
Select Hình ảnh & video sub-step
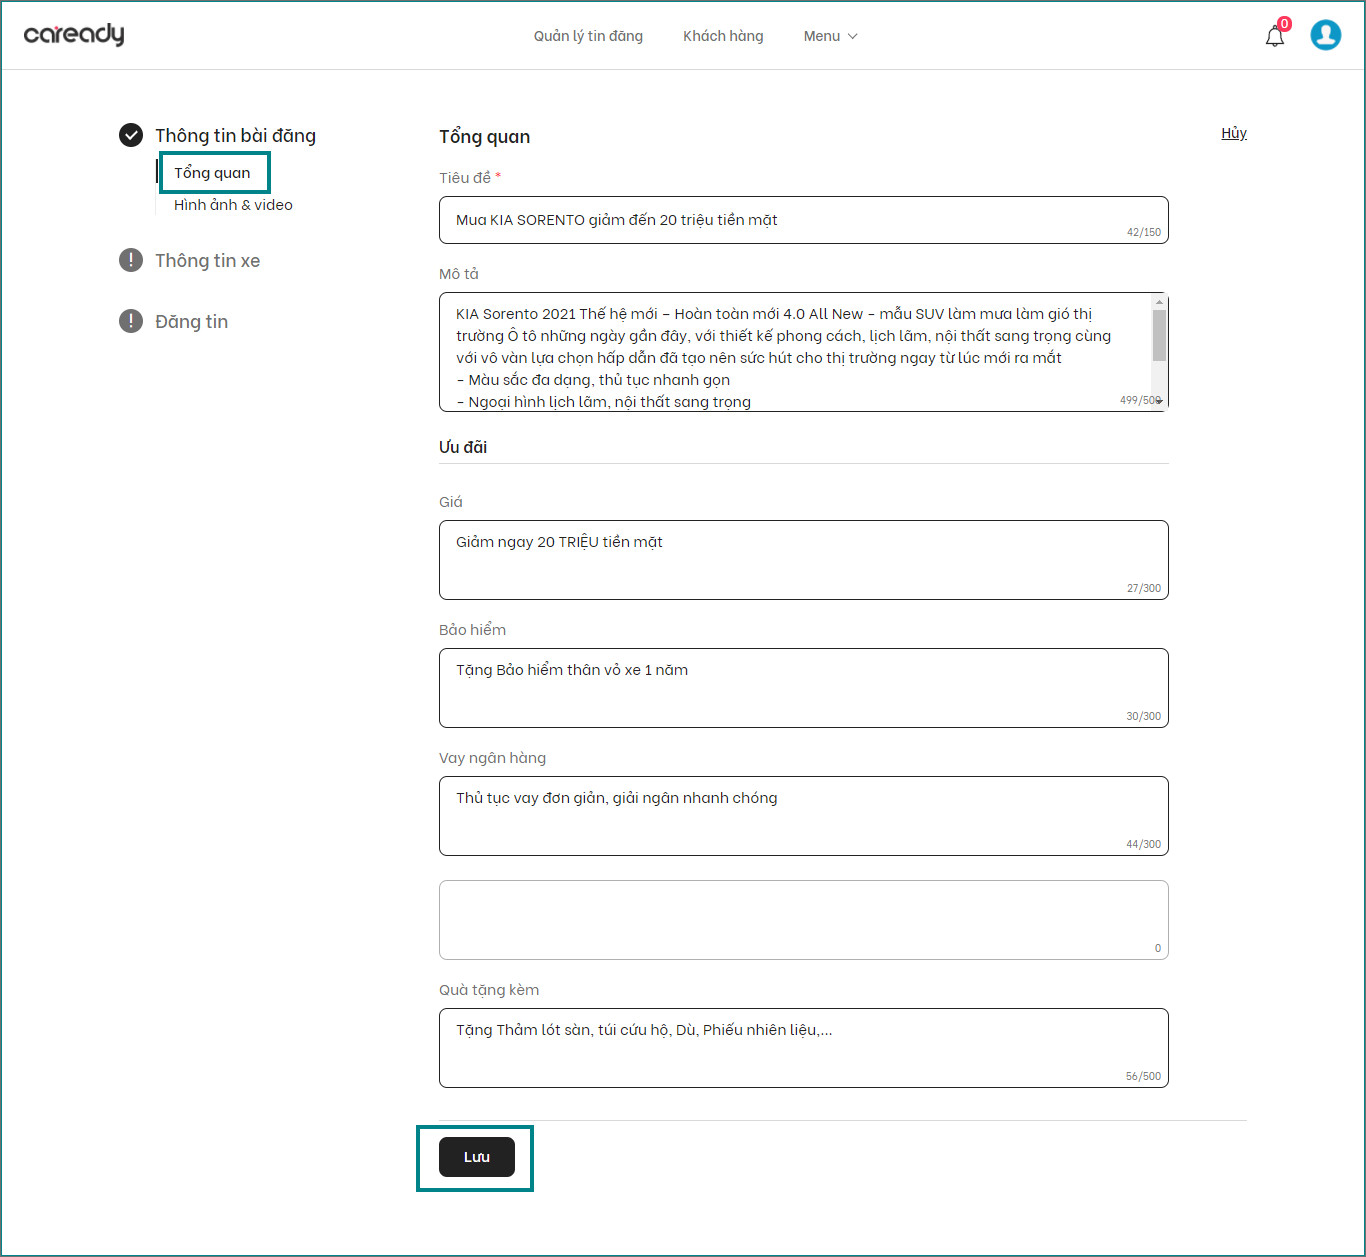[233, 205]
